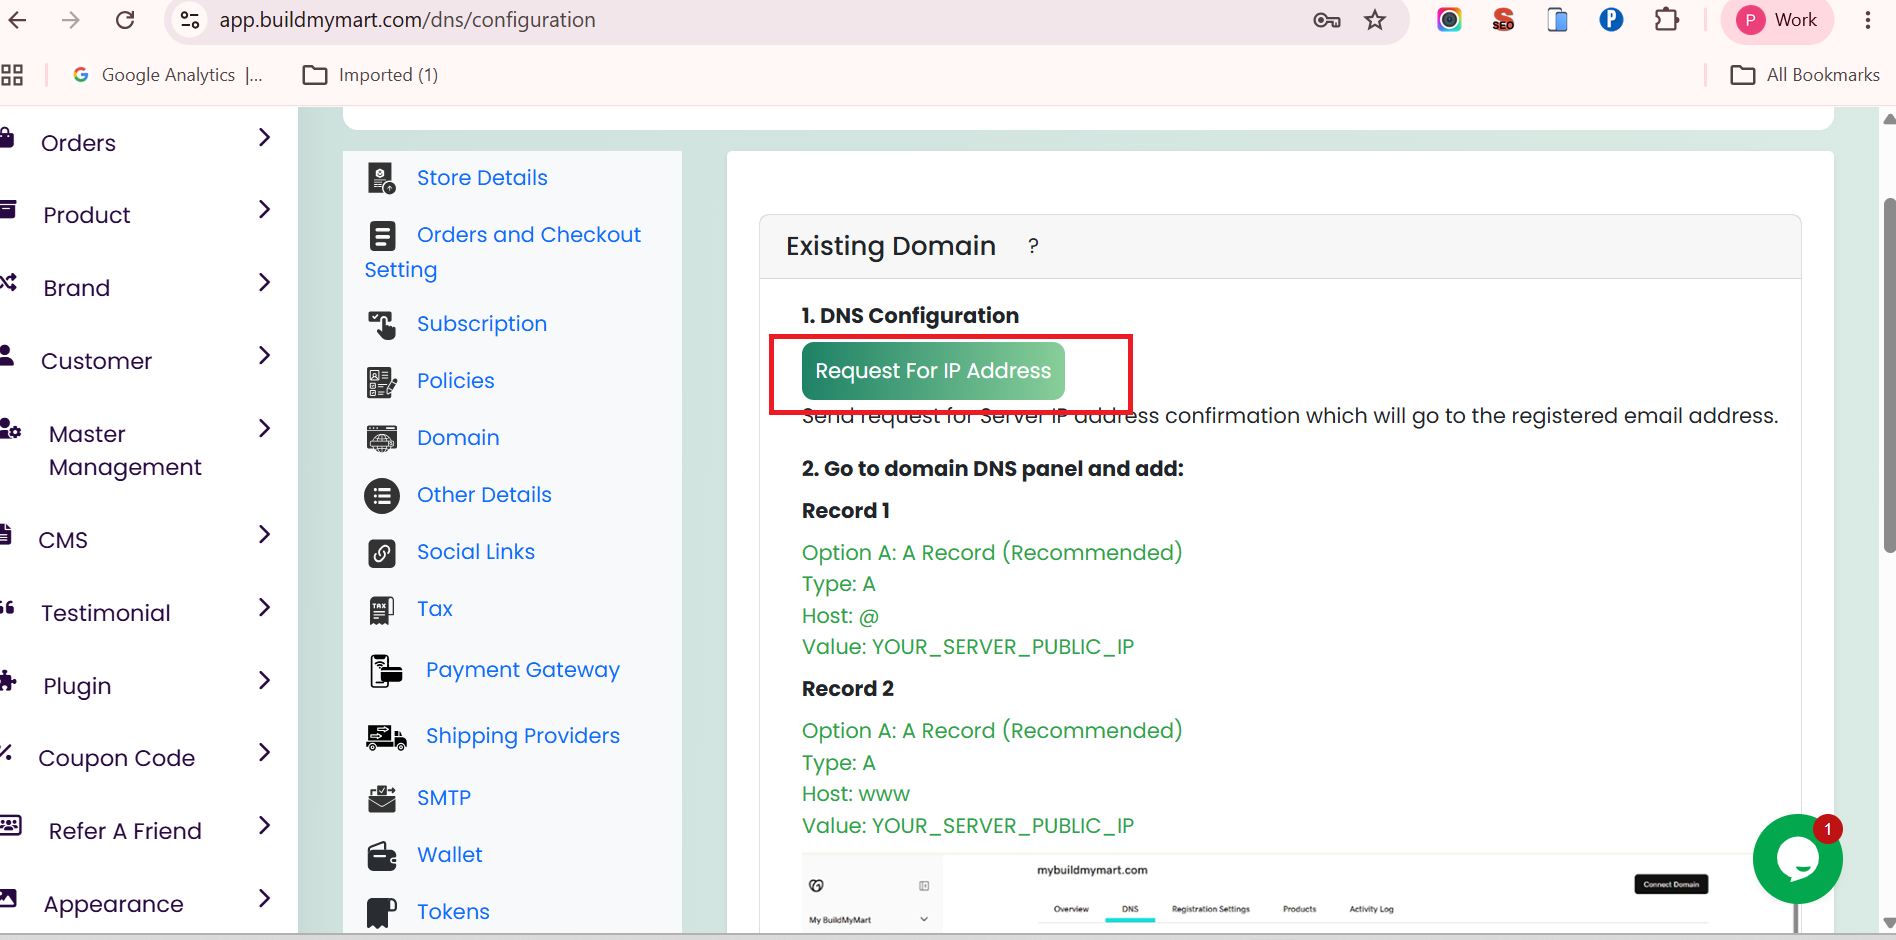Viewport: 1896px width, 940px height.
Task: Open the chat support bubble
Action: [x=1797, y=859]
